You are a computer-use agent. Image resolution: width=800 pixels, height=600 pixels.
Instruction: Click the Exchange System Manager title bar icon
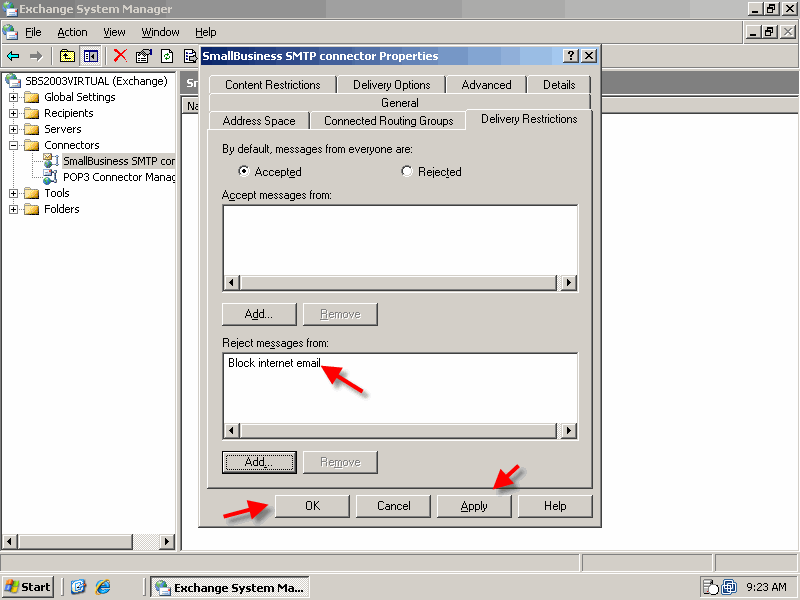pyautogui.click(x=9, y=9)
